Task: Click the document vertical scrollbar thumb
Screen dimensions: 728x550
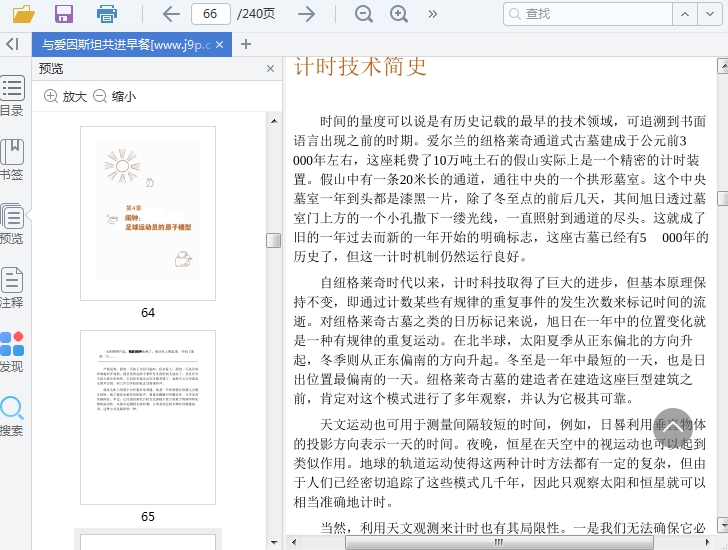Action: (x=722, y=198)
